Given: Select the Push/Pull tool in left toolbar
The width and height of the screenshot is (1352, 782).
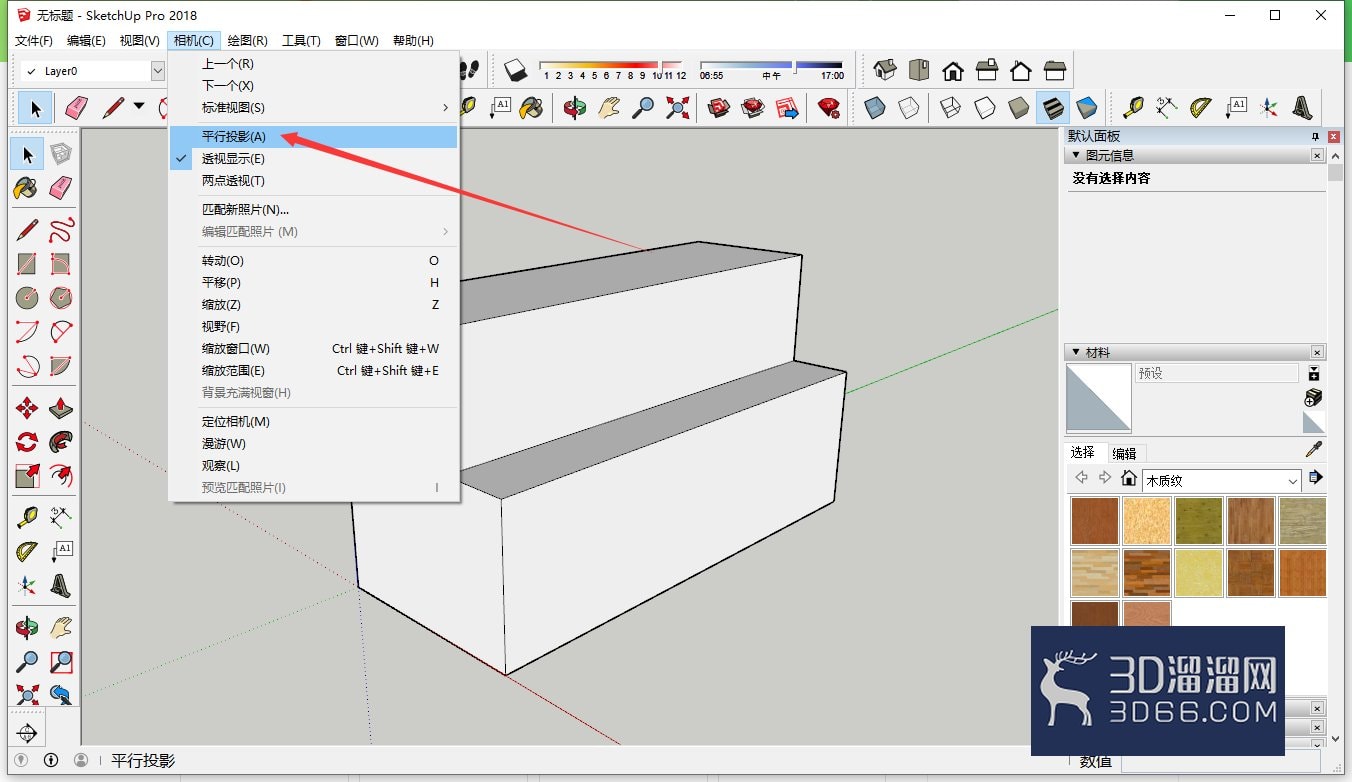Looking at the screenshot, I should (61, 408).
